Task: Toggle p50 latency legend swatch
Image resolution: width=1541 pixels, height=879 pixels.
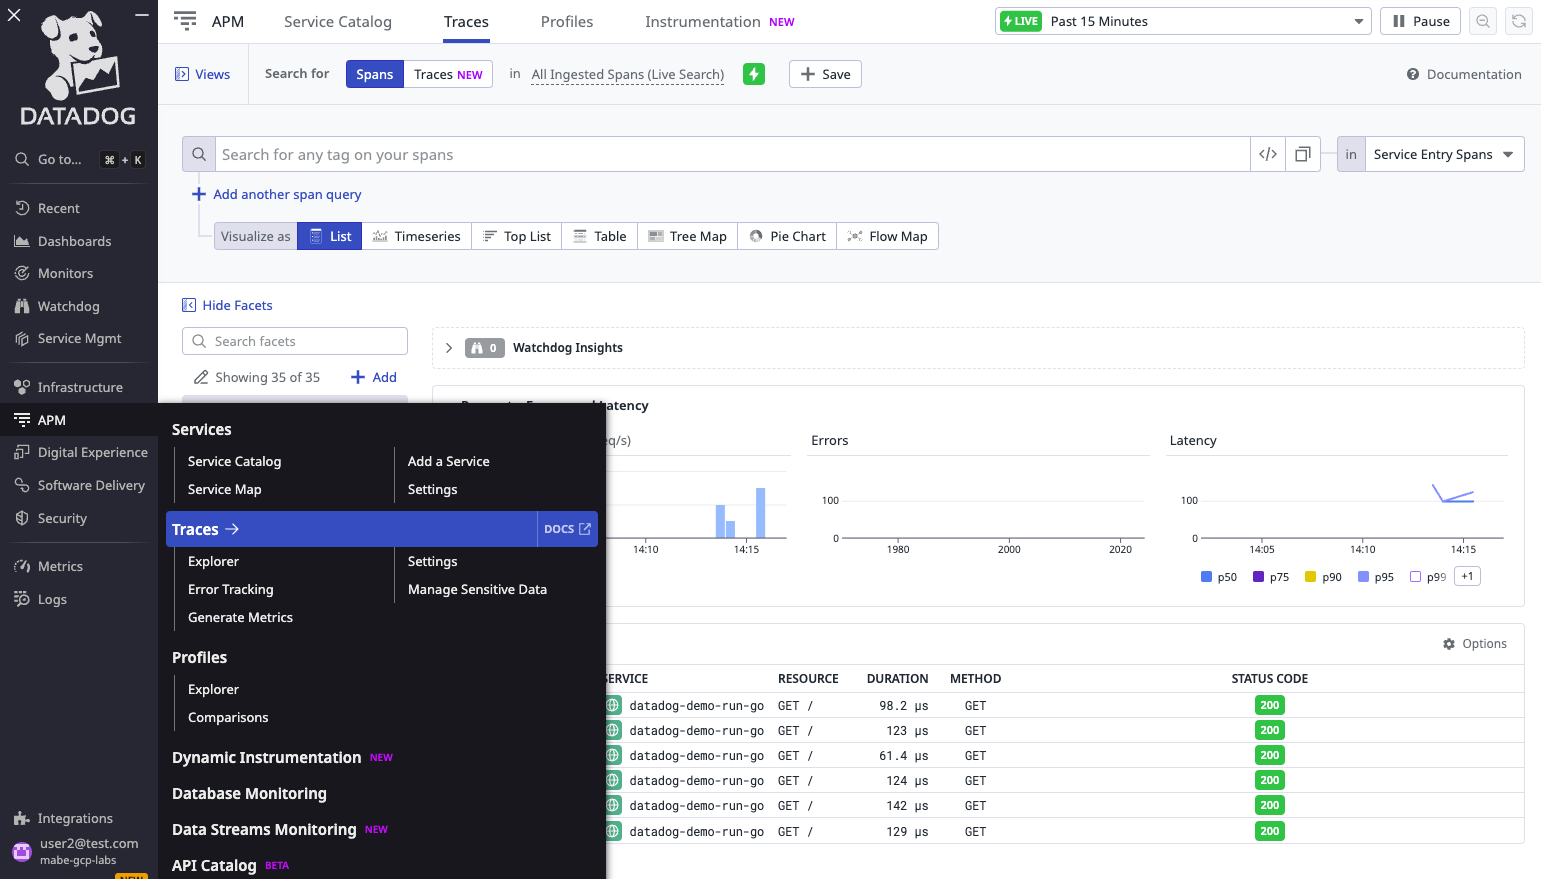Action: click(x=1207, y=577)
